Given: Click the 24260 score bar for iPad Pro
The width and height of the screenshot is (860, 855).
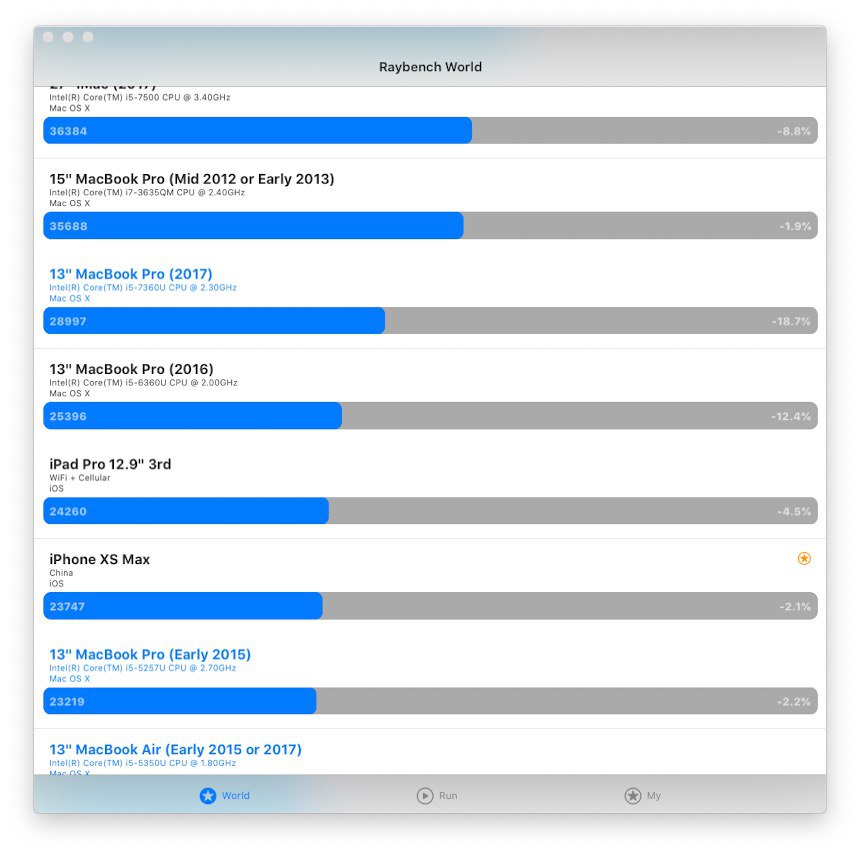Looking at the screenshot, I should click(431, 511).
